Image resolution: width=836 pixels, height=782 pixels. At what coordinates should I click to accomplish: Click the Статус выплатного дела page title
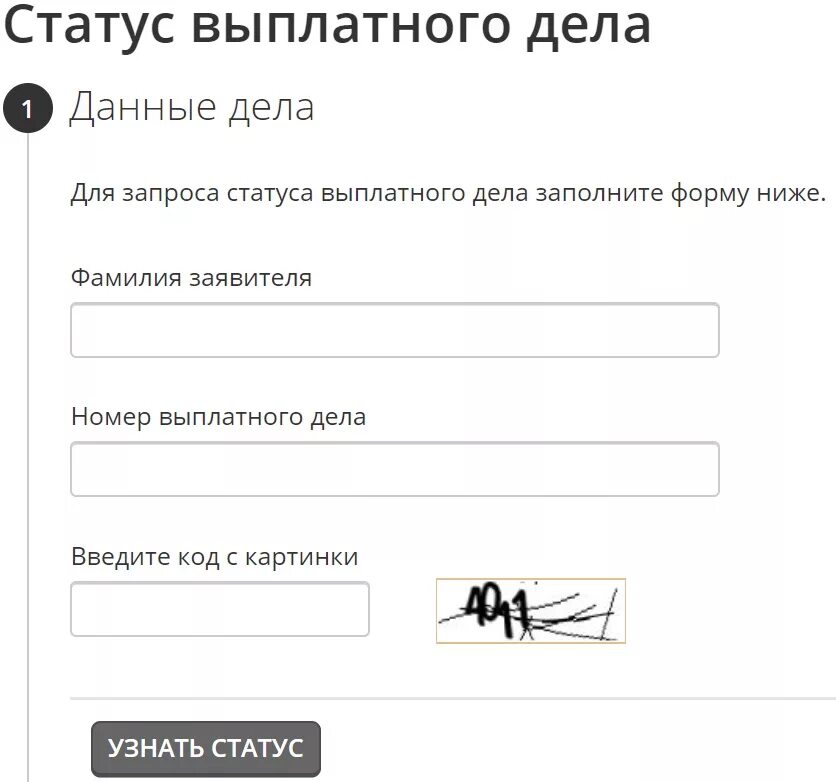pyautogui.click(x=327, y=26)
